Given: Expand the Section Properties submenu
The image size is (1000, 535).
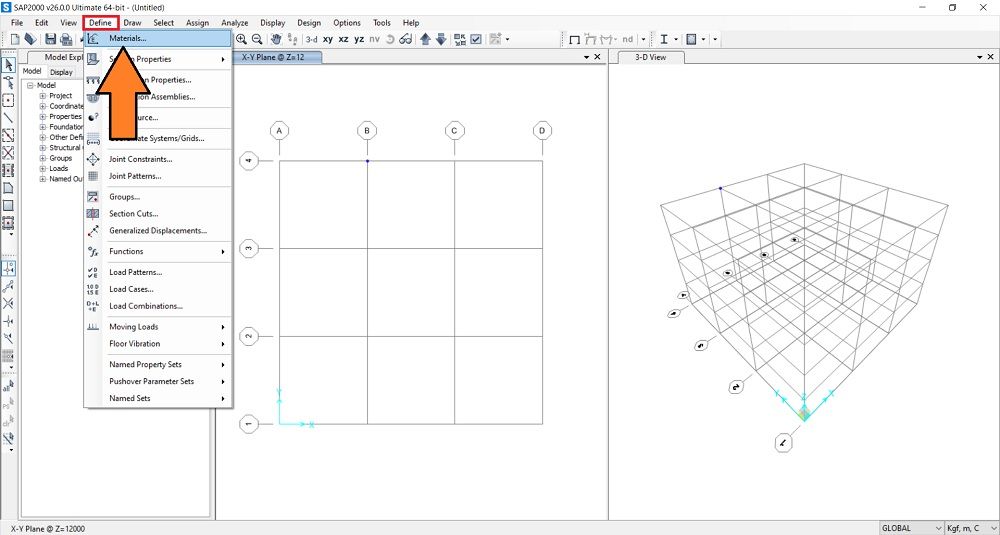Looking at the screenshot, I should click(223, 59).
